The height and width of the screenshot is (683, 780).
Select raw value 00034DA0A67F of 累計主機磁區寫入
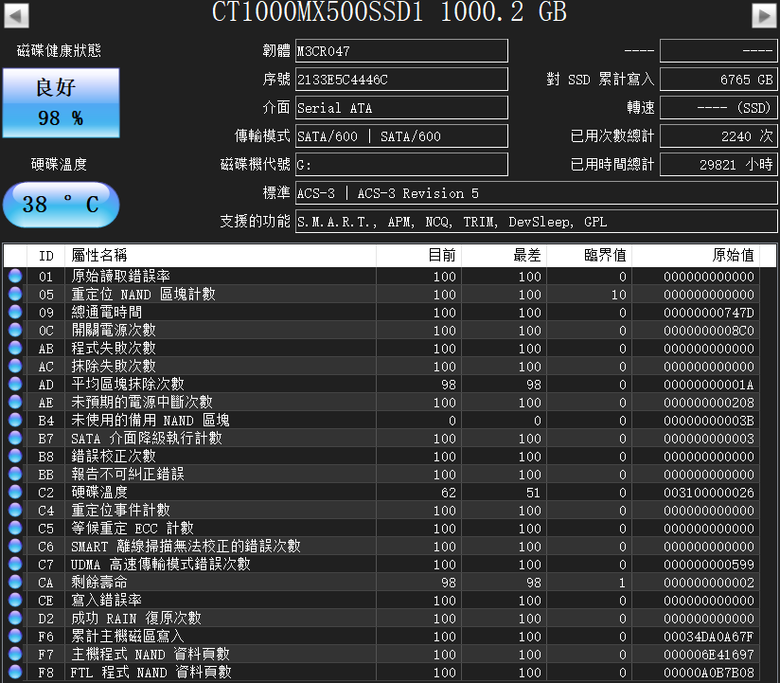tap(709, 637)
